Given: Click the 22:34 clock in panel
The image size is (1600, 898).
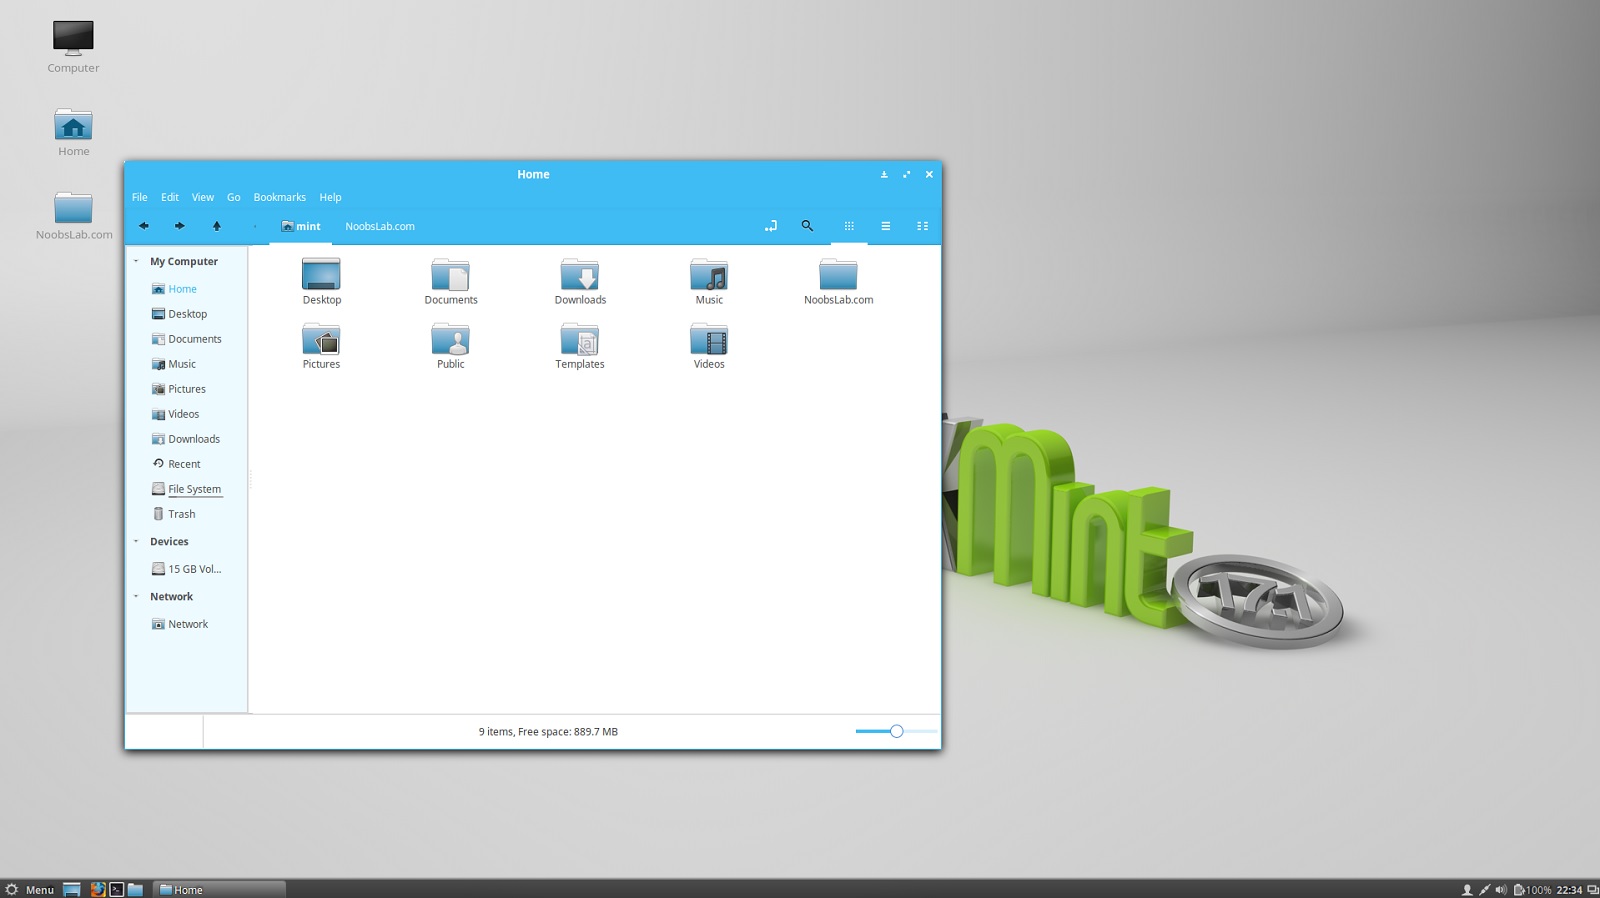Looking at the screenshot, I should (1569, 890).
